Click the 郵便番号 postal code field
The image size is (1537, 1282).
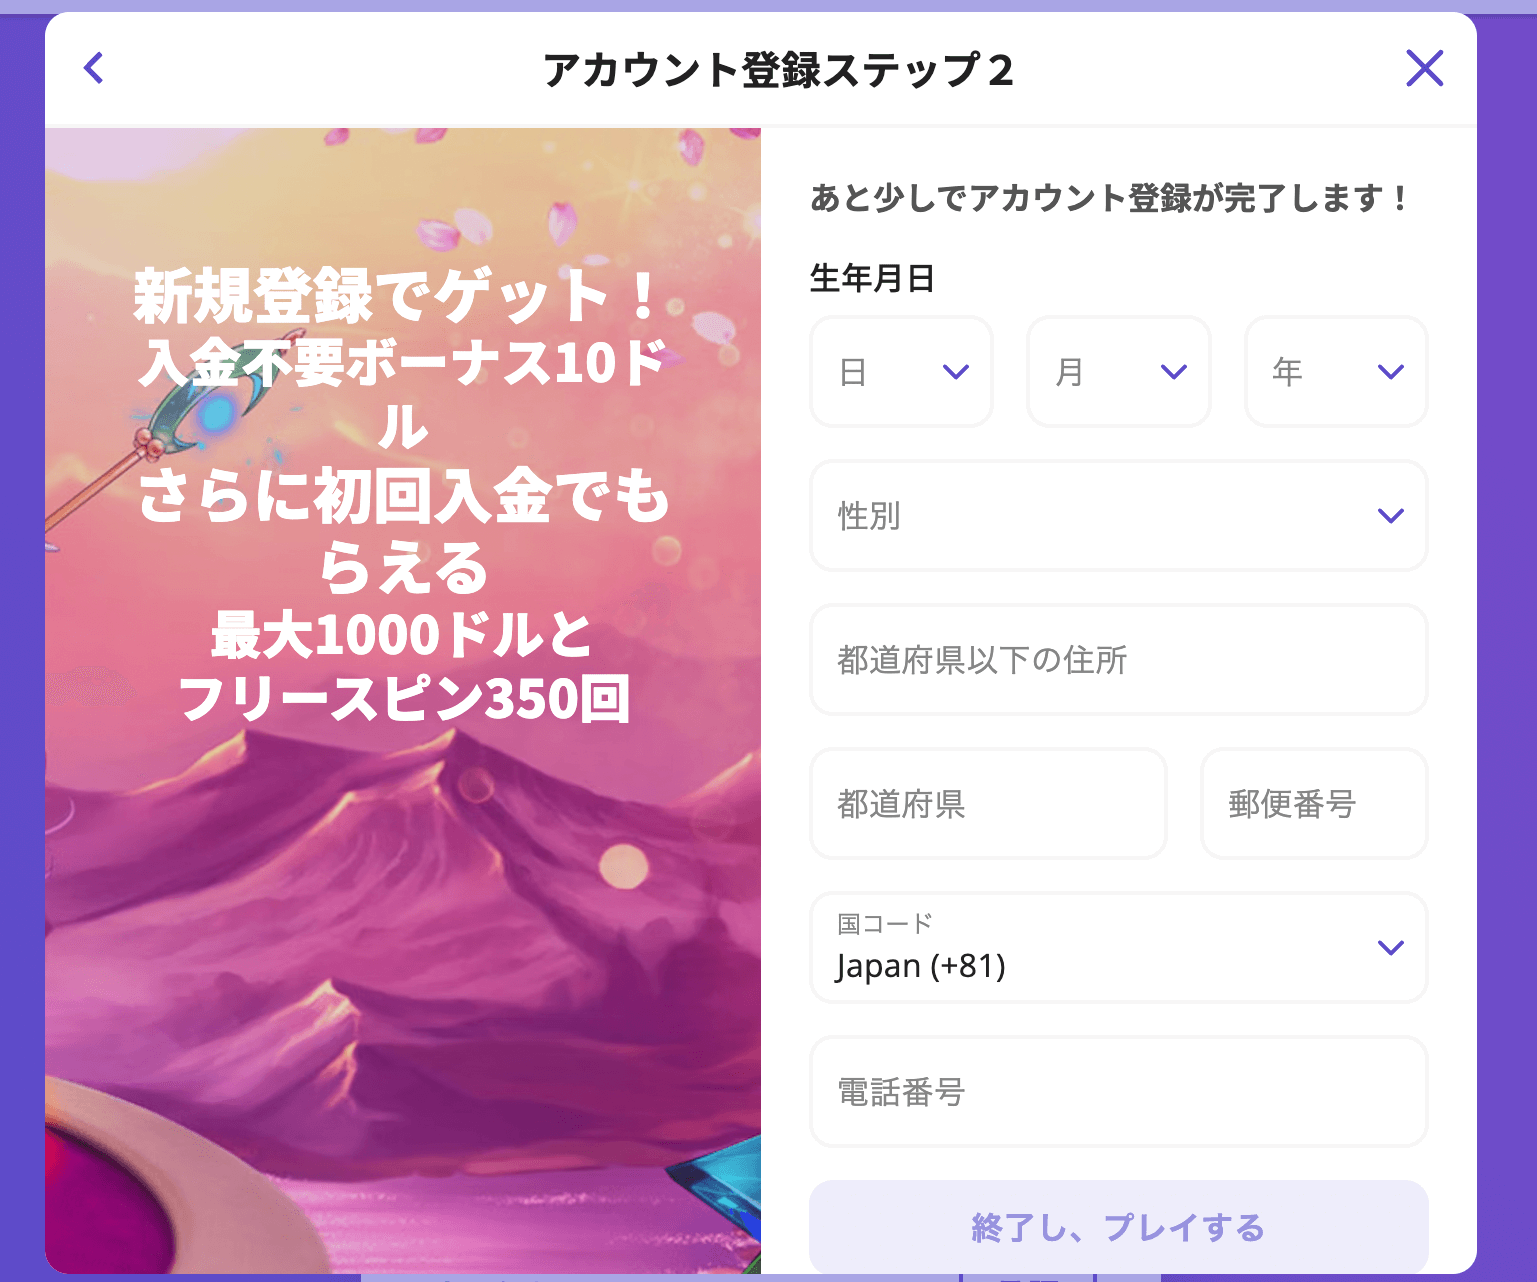tap(1314, 804)
